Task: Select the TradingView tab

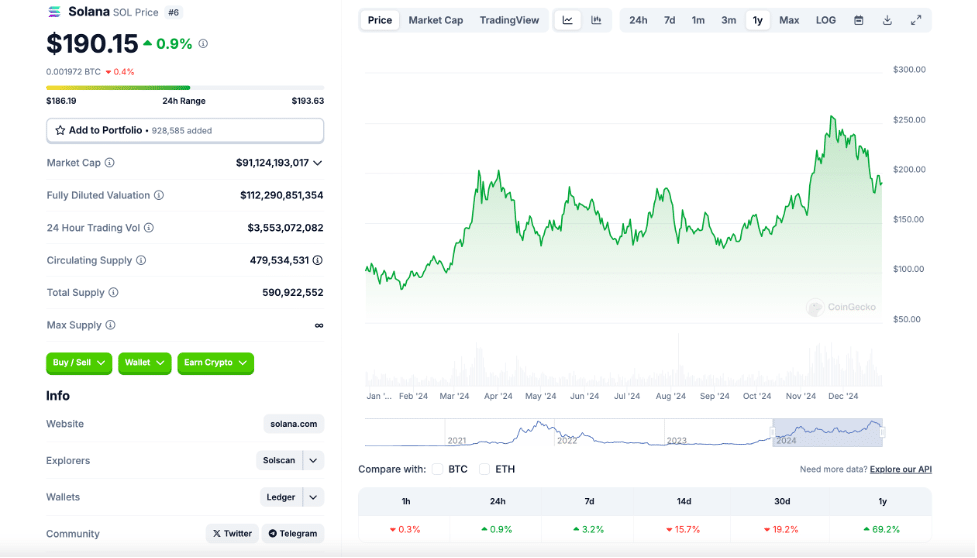Action: [x=509, y=20]
